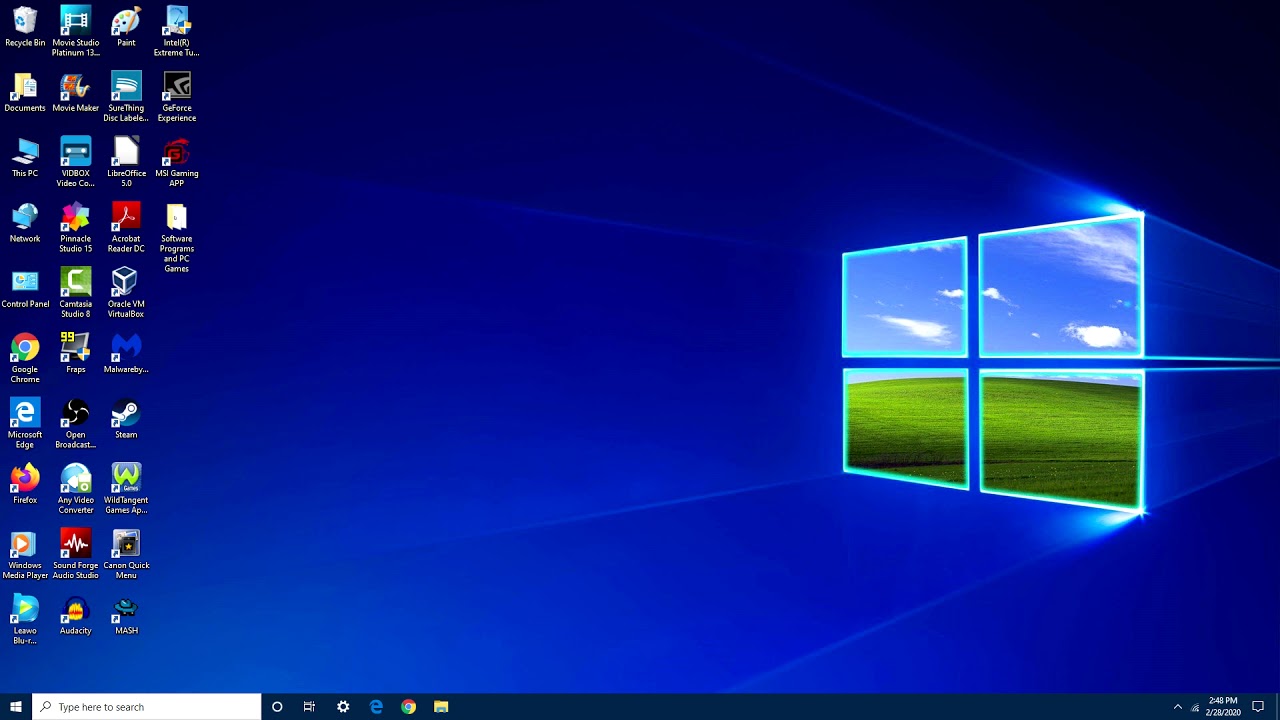Select Acrobat Reader DC icon
Image resolution: width=1280 pixels, height=720 pixels.
click(126, 227)
